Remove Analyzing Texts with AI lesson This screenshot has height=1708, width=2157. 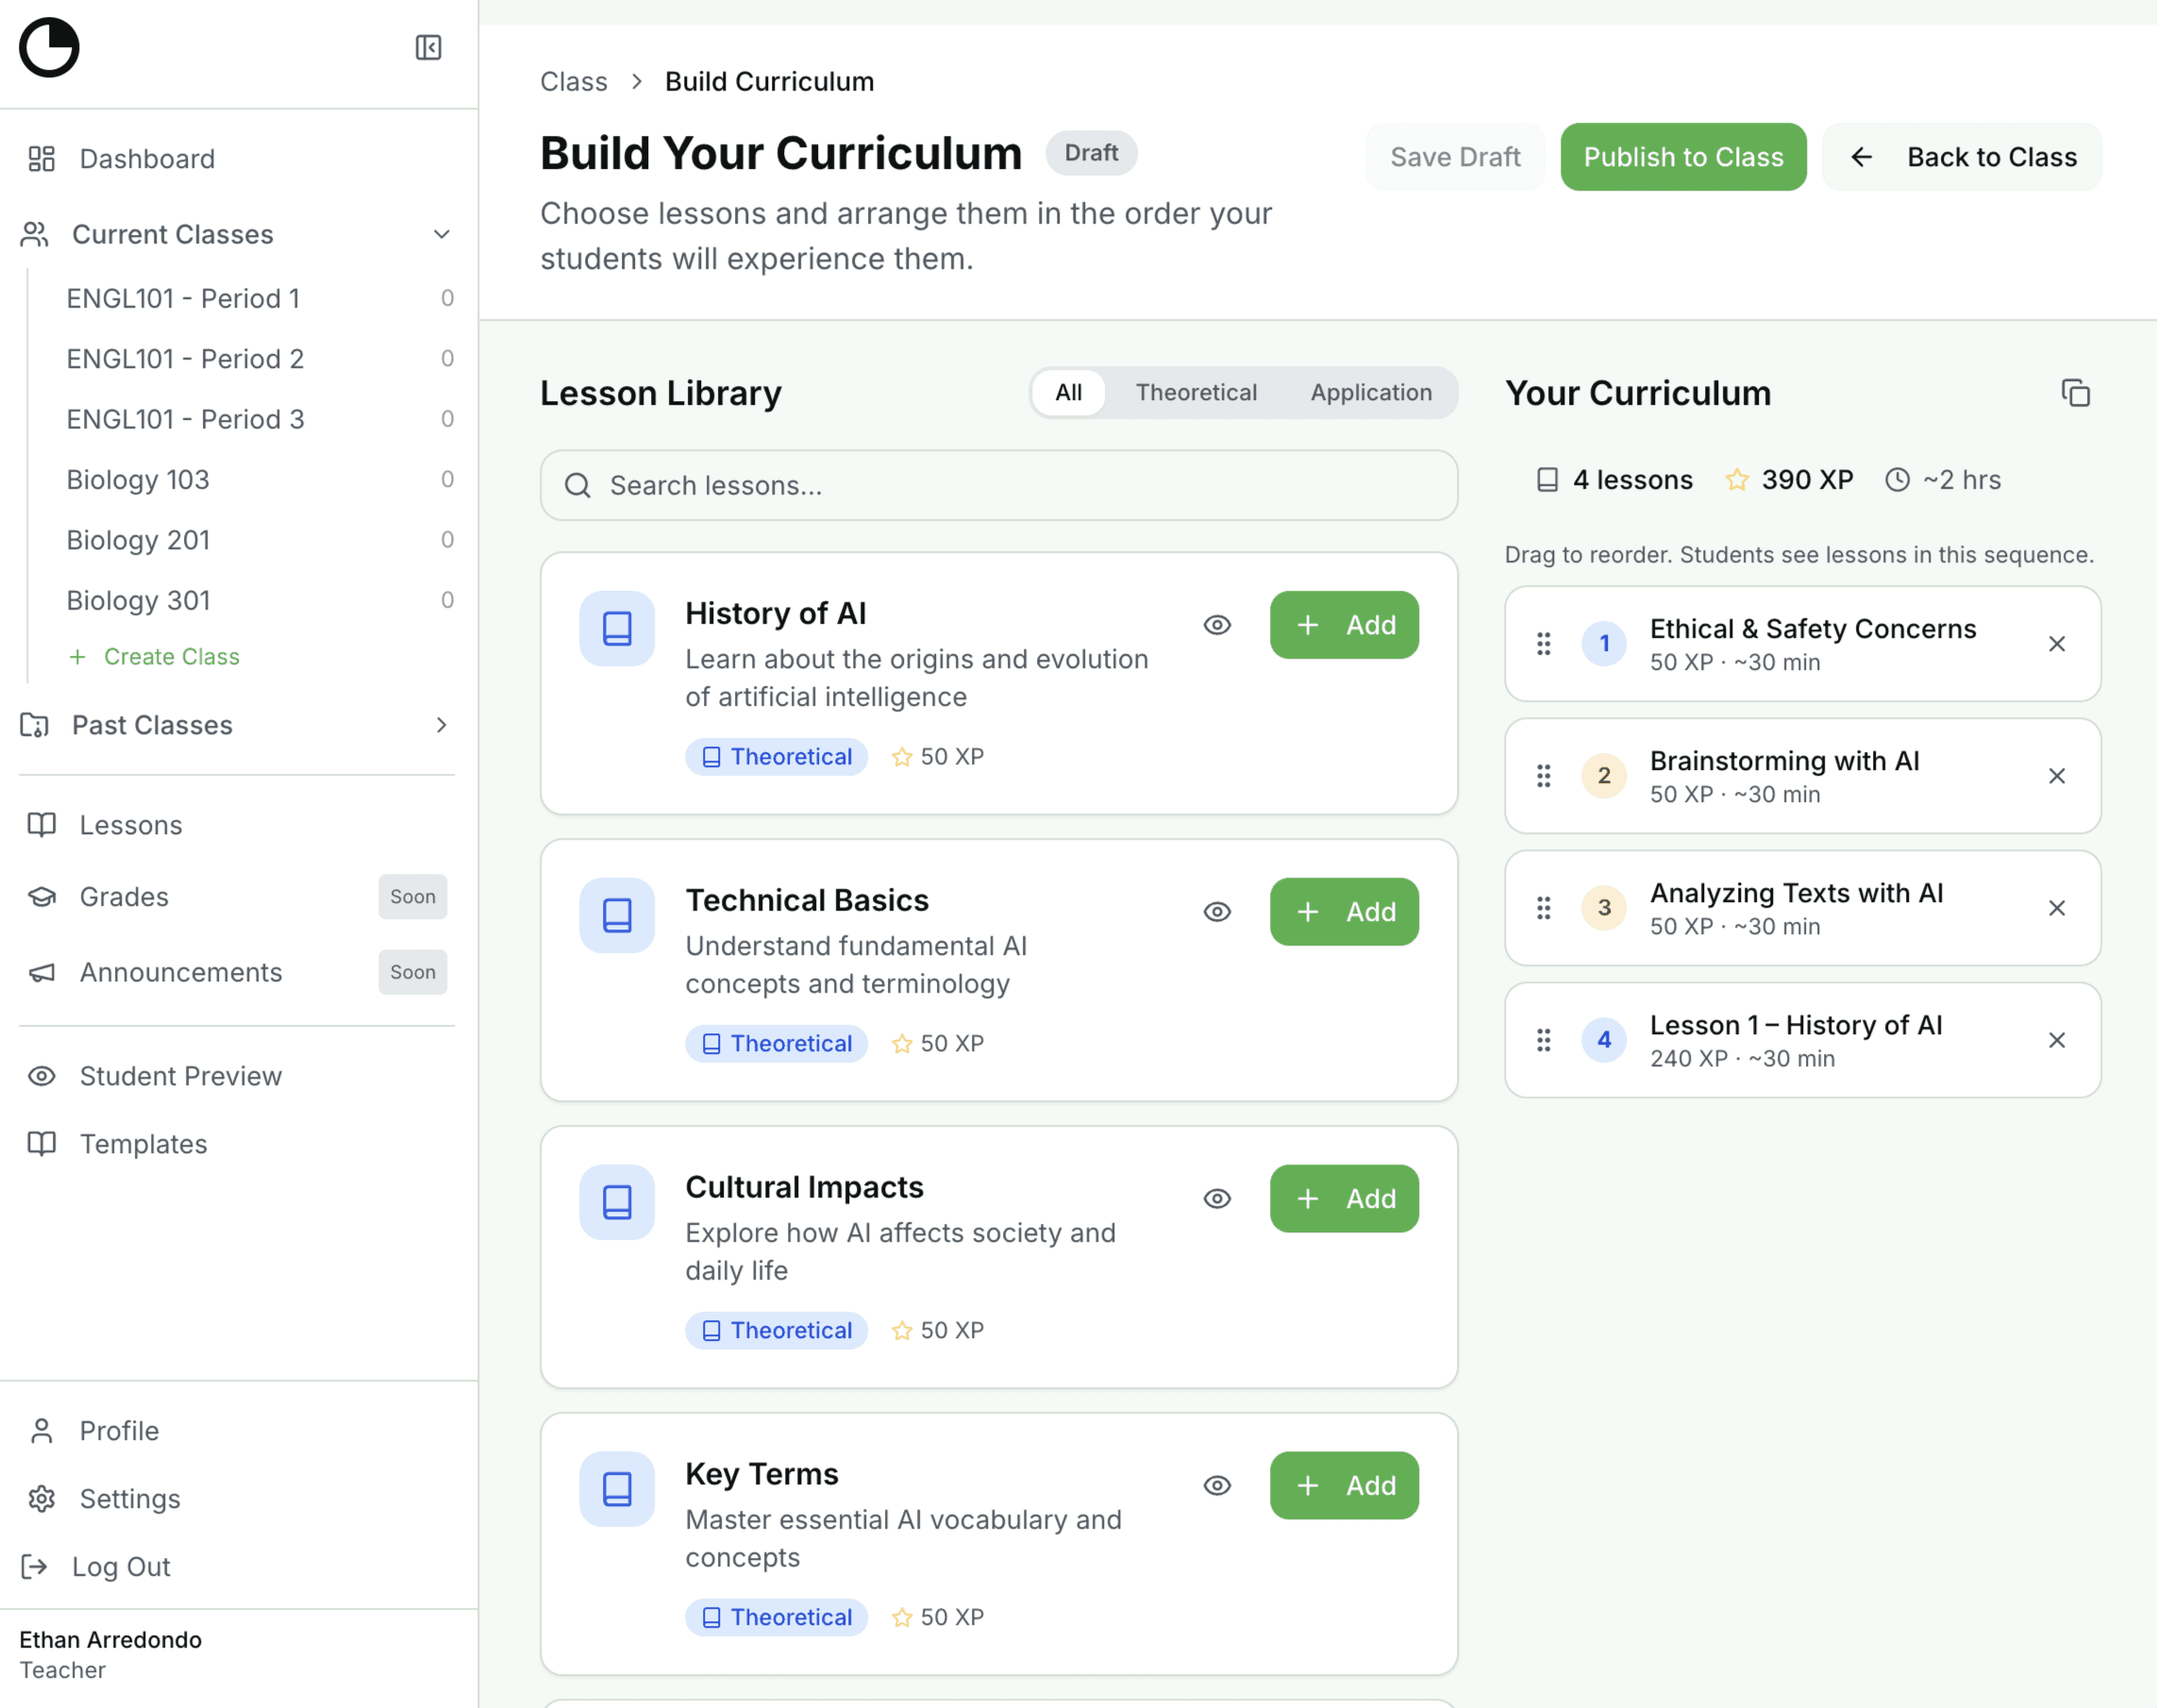(x=2056, y=908)
